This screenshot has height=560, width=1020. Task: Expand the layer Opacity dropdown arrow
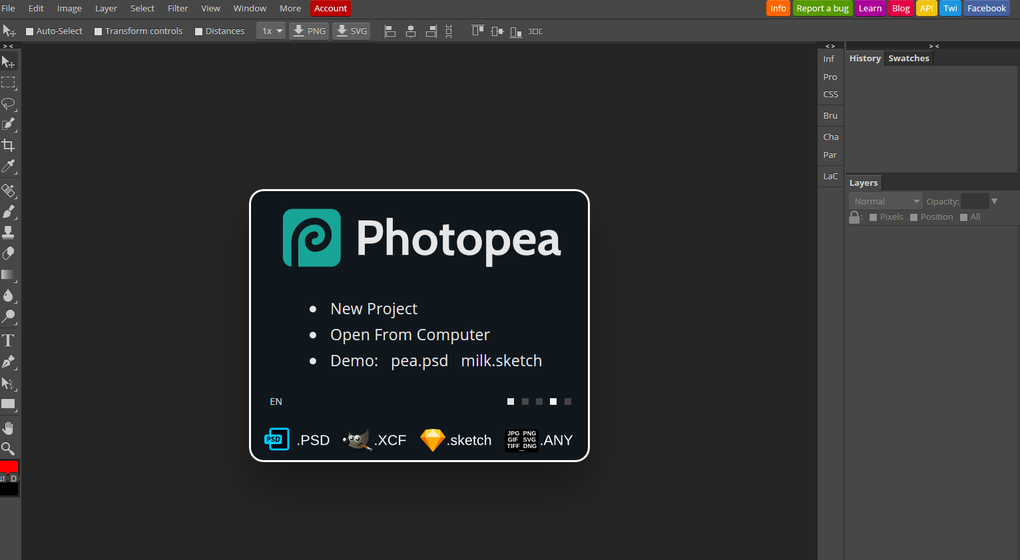[x=994, y=201]
